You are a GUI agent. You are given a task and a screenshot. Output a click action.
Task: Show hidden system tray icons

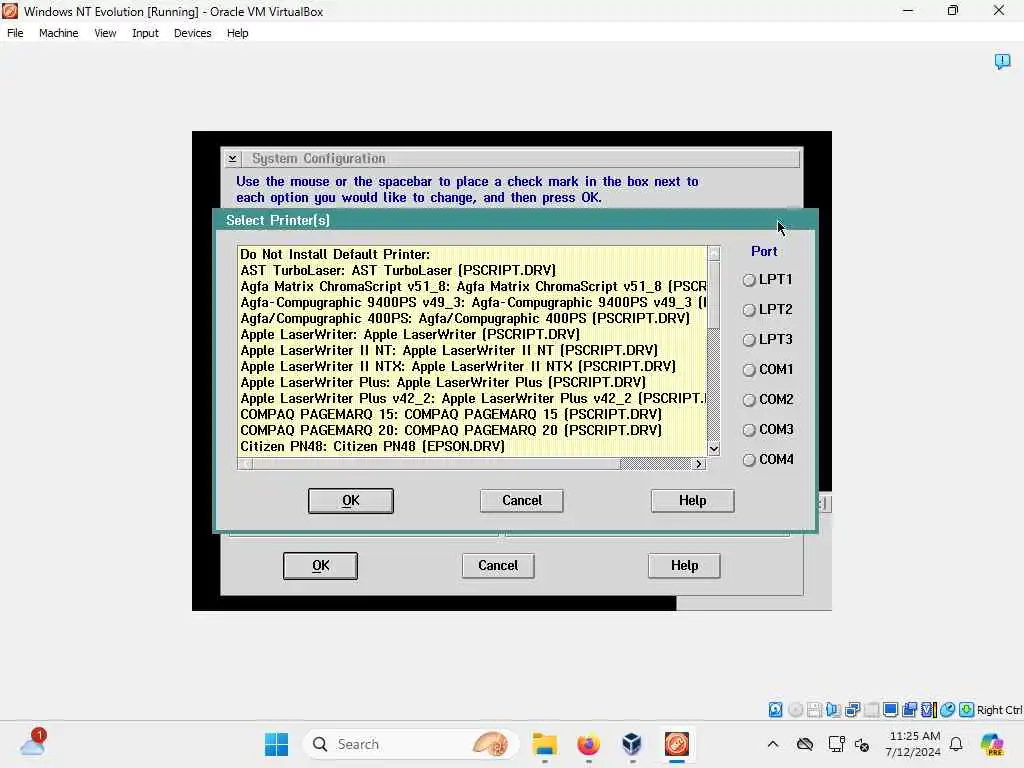click(773, 744)
